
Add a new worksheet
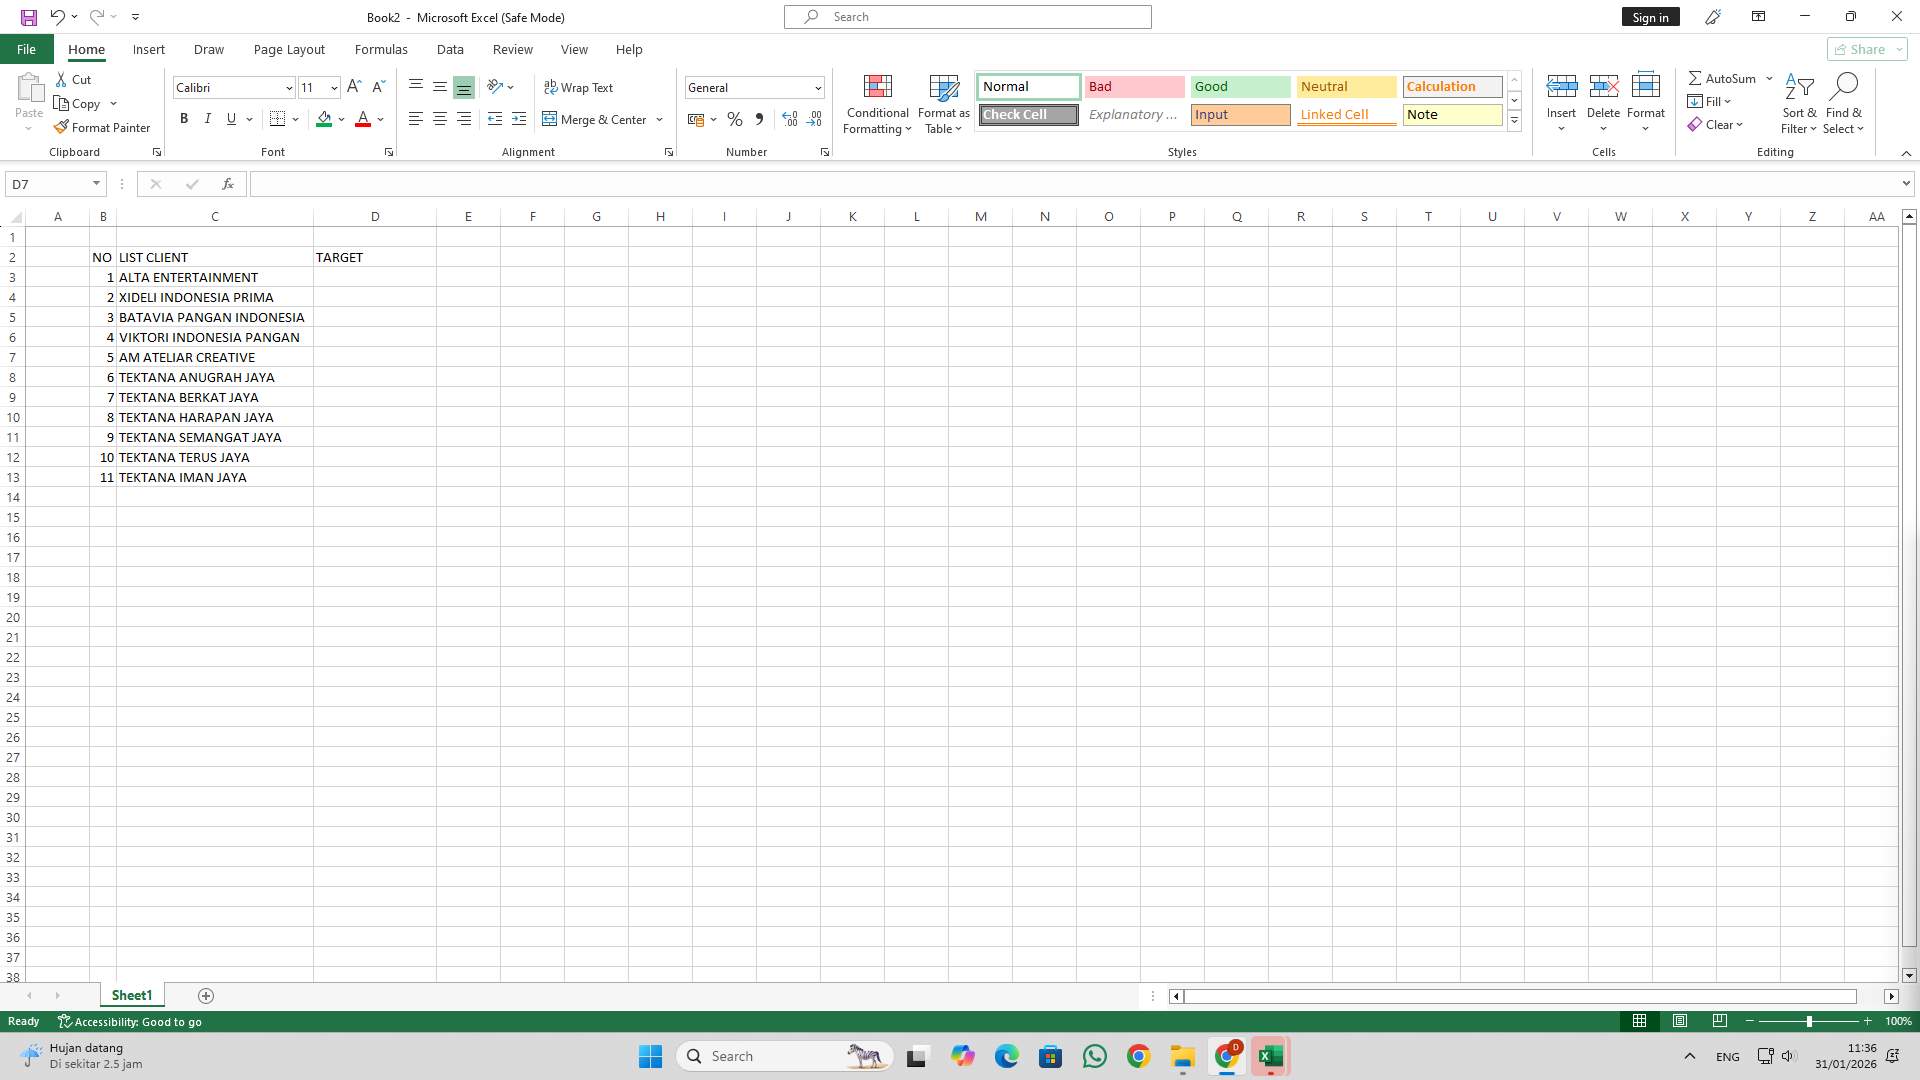[x=206, y=995]
